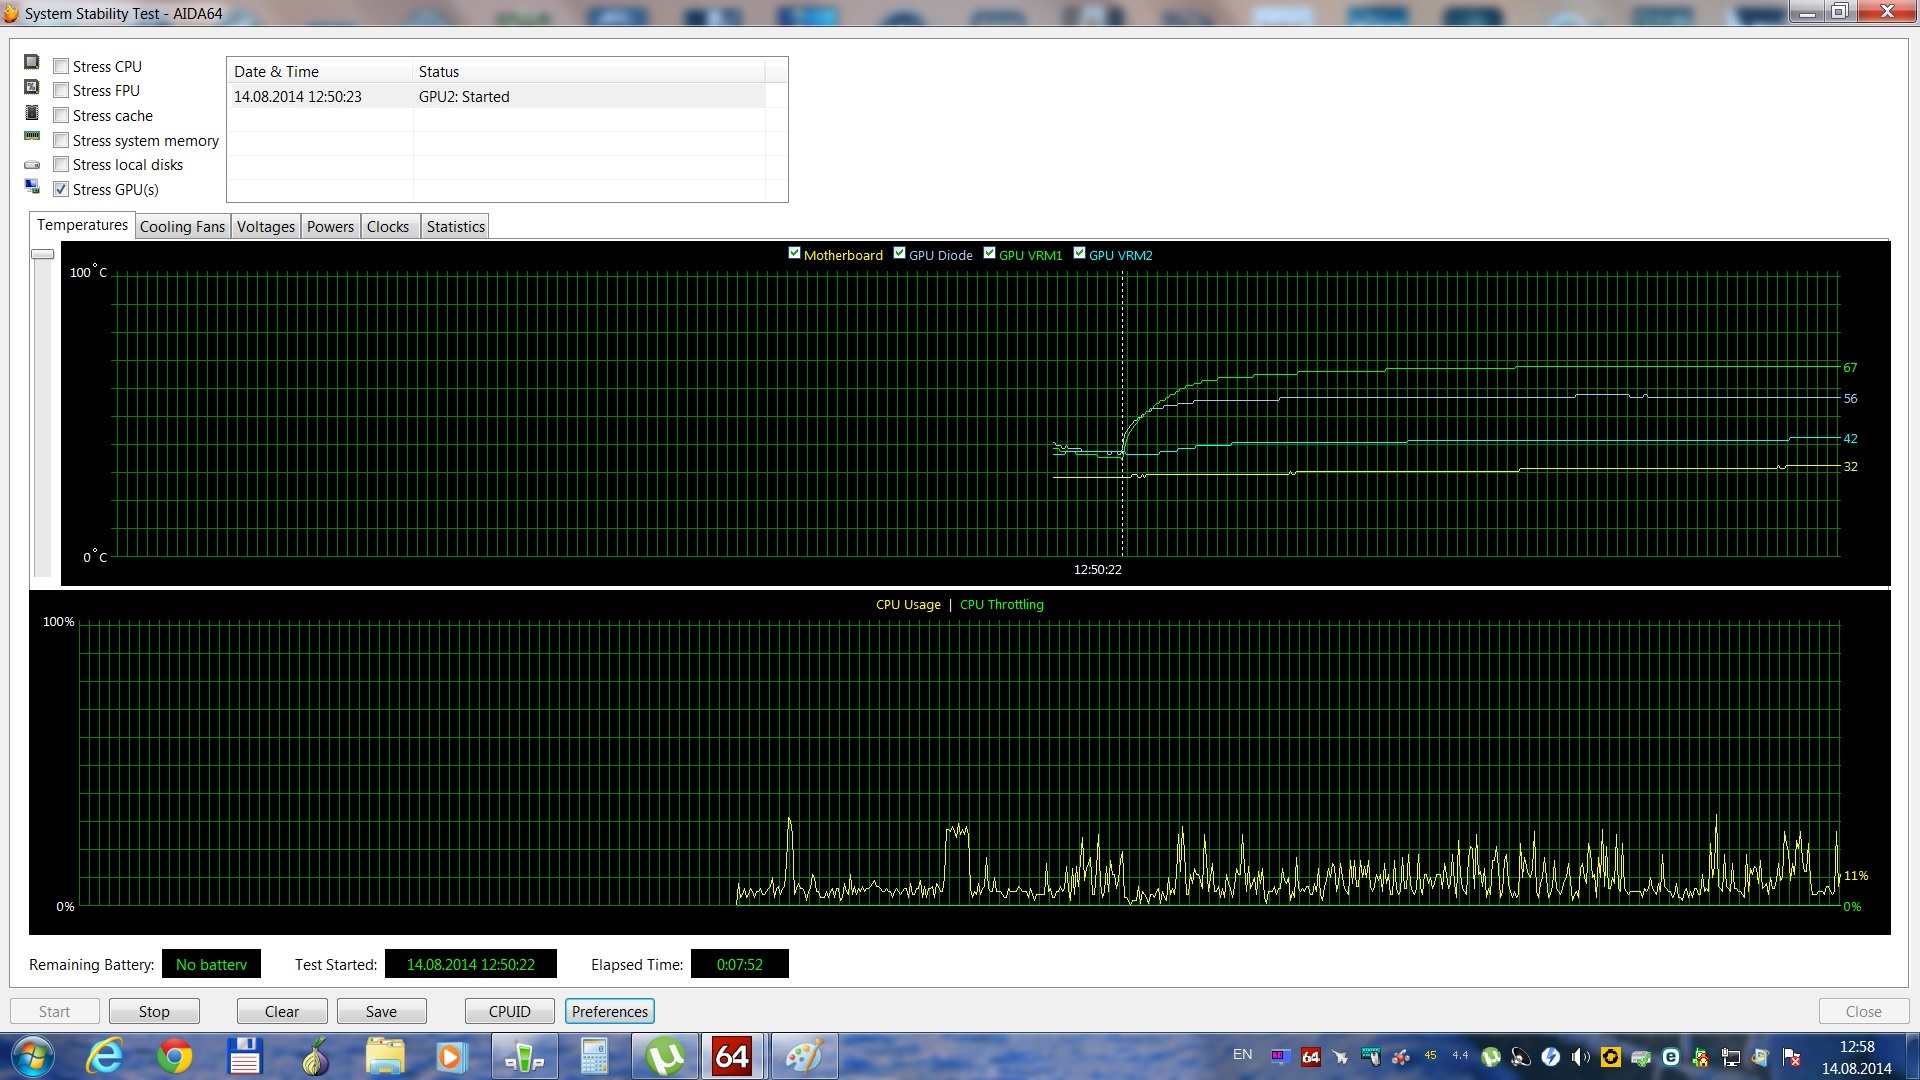Click the AIDA64 taskbar button
1920x1080 pixels.
point(732,1057)
